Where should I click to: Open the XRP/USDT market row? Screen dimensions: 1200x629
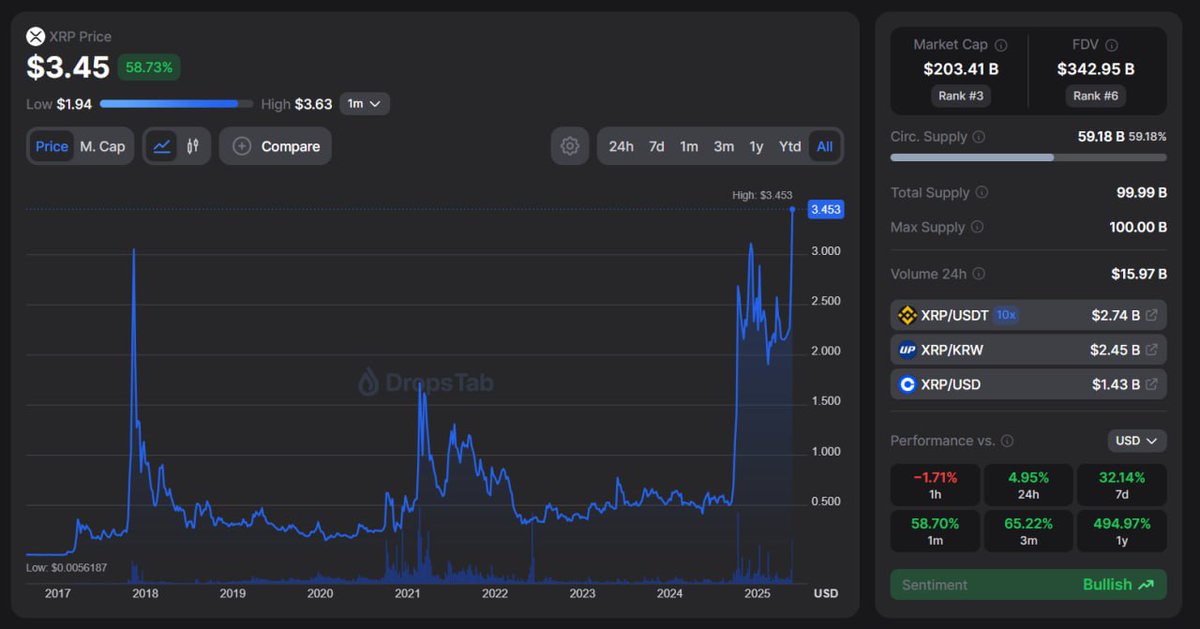point(1028,315)
